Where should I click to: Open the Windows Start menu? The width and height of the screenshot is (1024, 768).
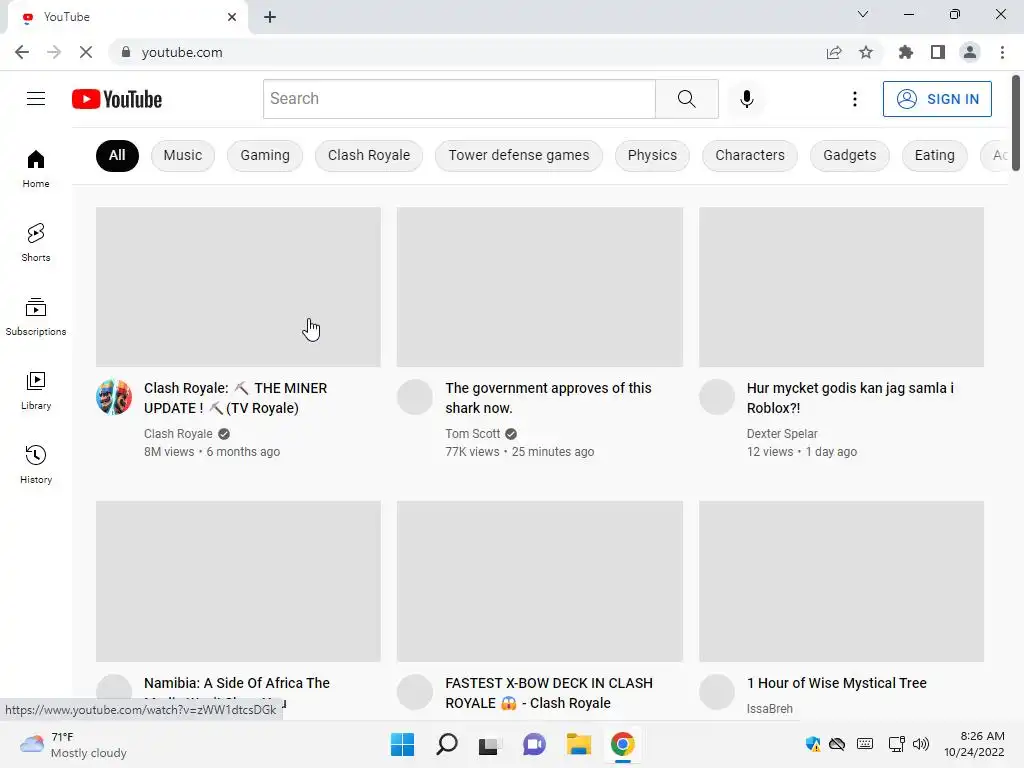click(x=402, y=744)
